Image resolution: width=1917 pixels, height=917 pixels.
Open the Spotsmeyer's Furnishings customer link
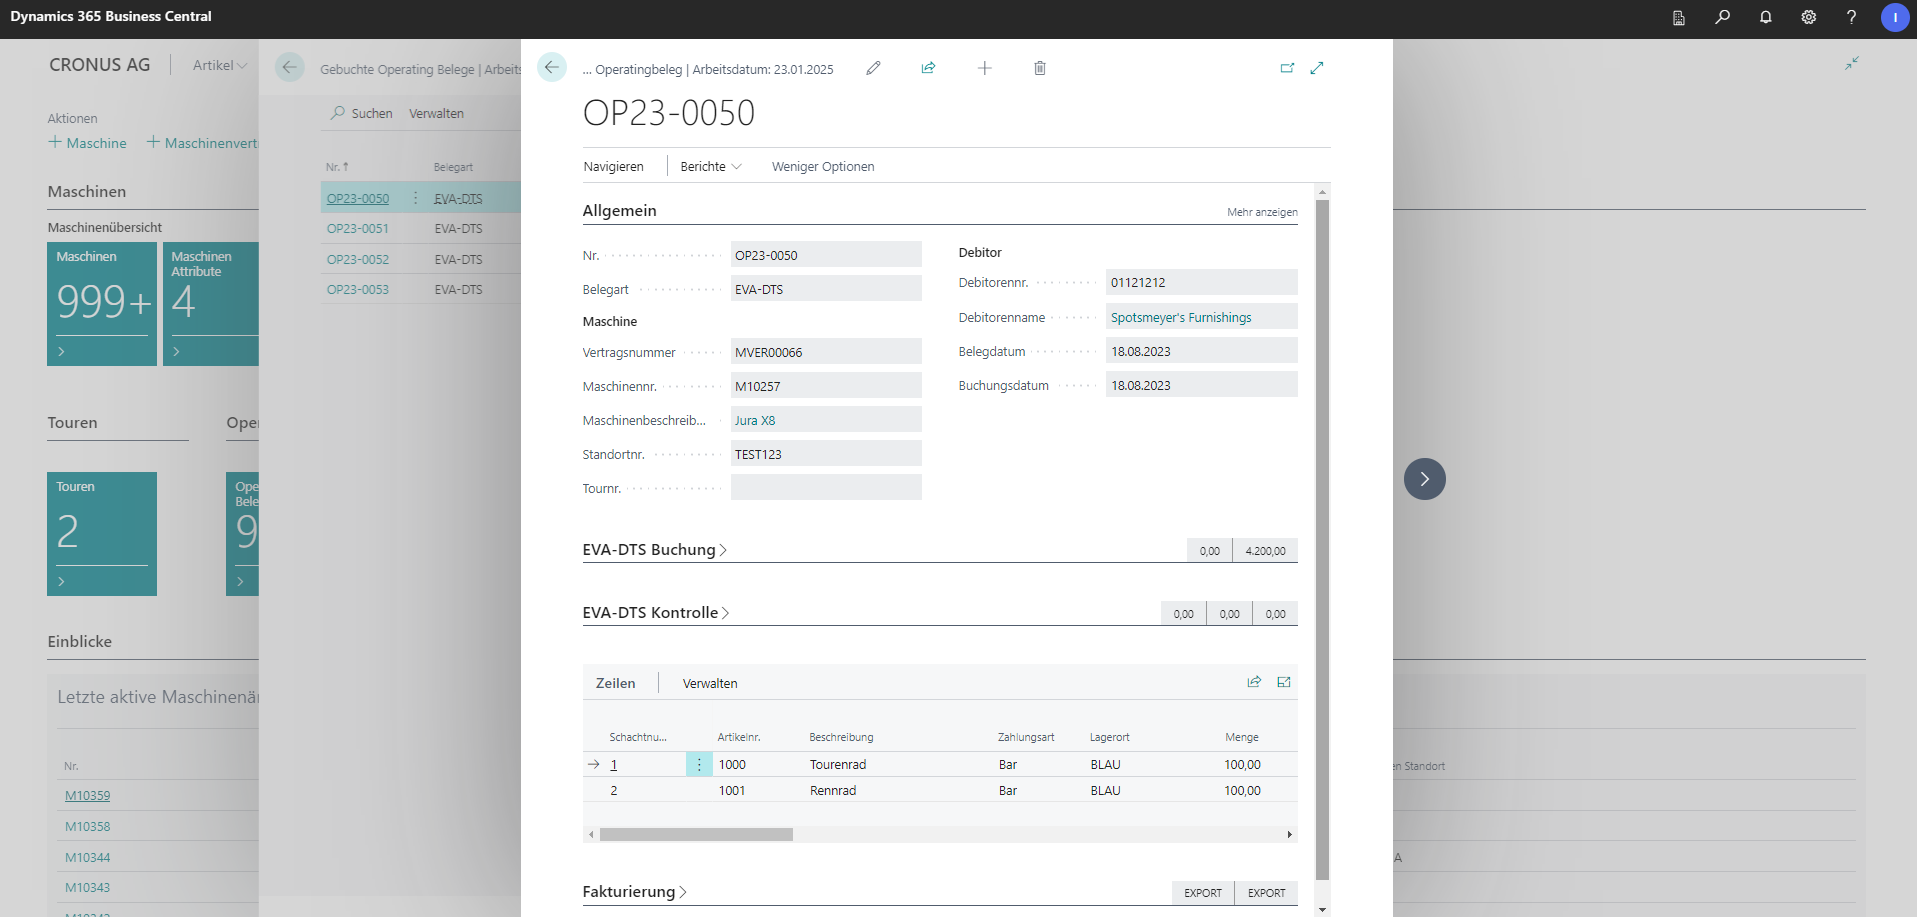pos(1180,318)
